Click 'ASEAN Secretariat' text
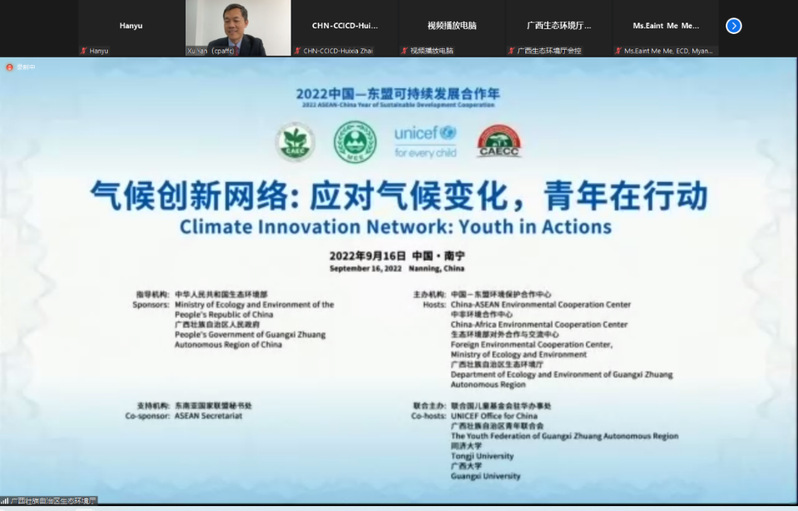 pos(209,416)
